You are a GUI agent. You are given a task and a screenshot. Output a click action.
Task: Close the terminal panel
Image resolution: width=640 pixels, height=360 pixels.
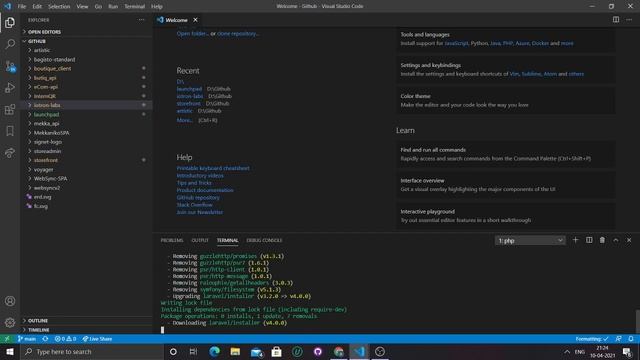[x=629, y=240]
